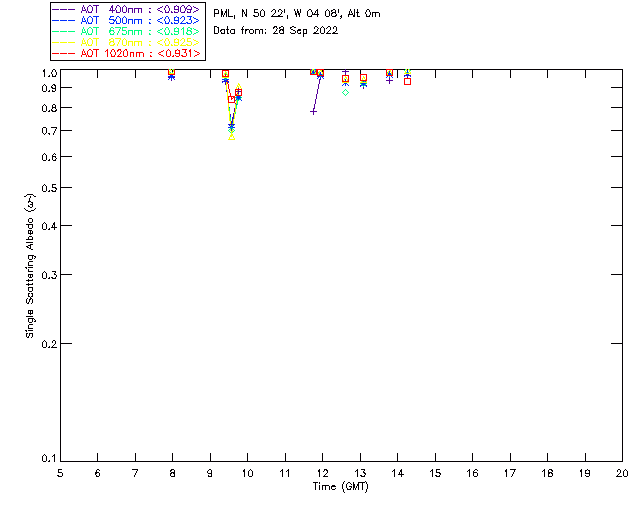Viewport: 640px width, 512px height.
Task: Click the red square marker at 13 hours
Action: (363, 78)
